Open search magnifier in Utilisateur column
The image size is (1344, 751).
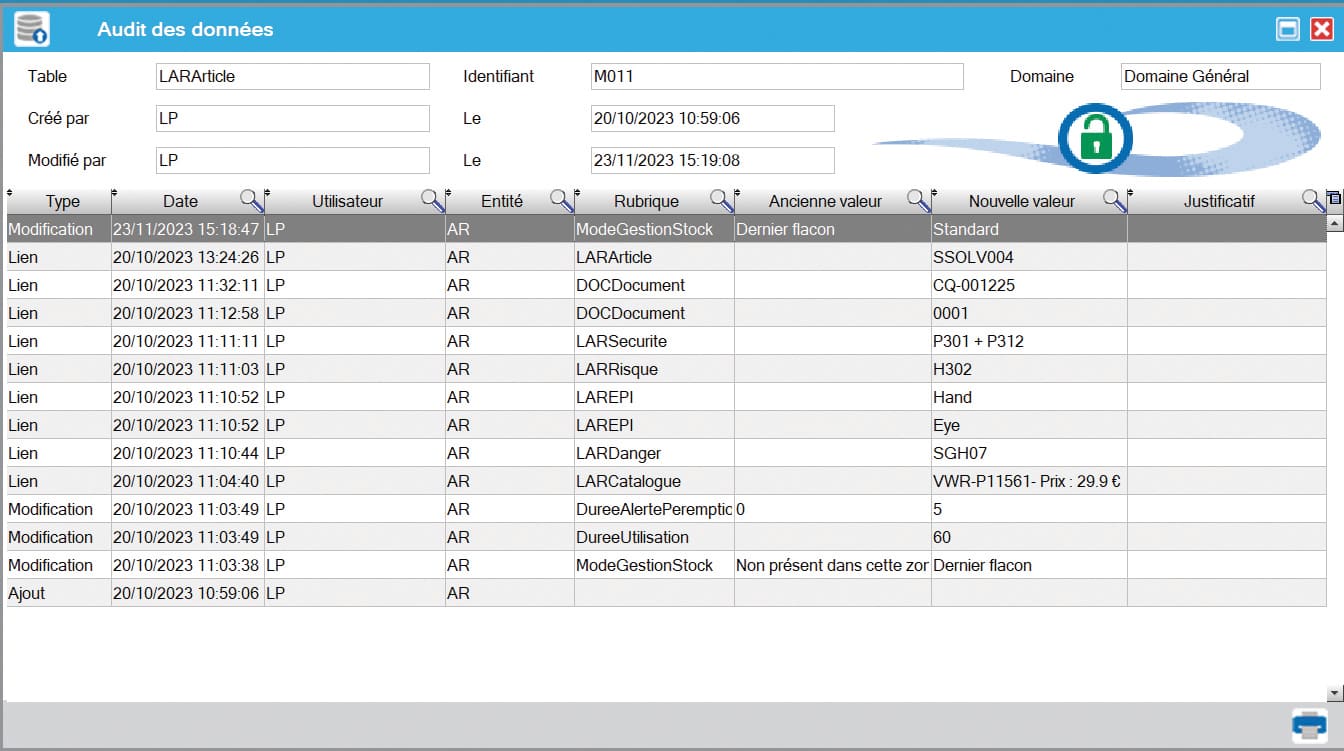tap(432, 201)
